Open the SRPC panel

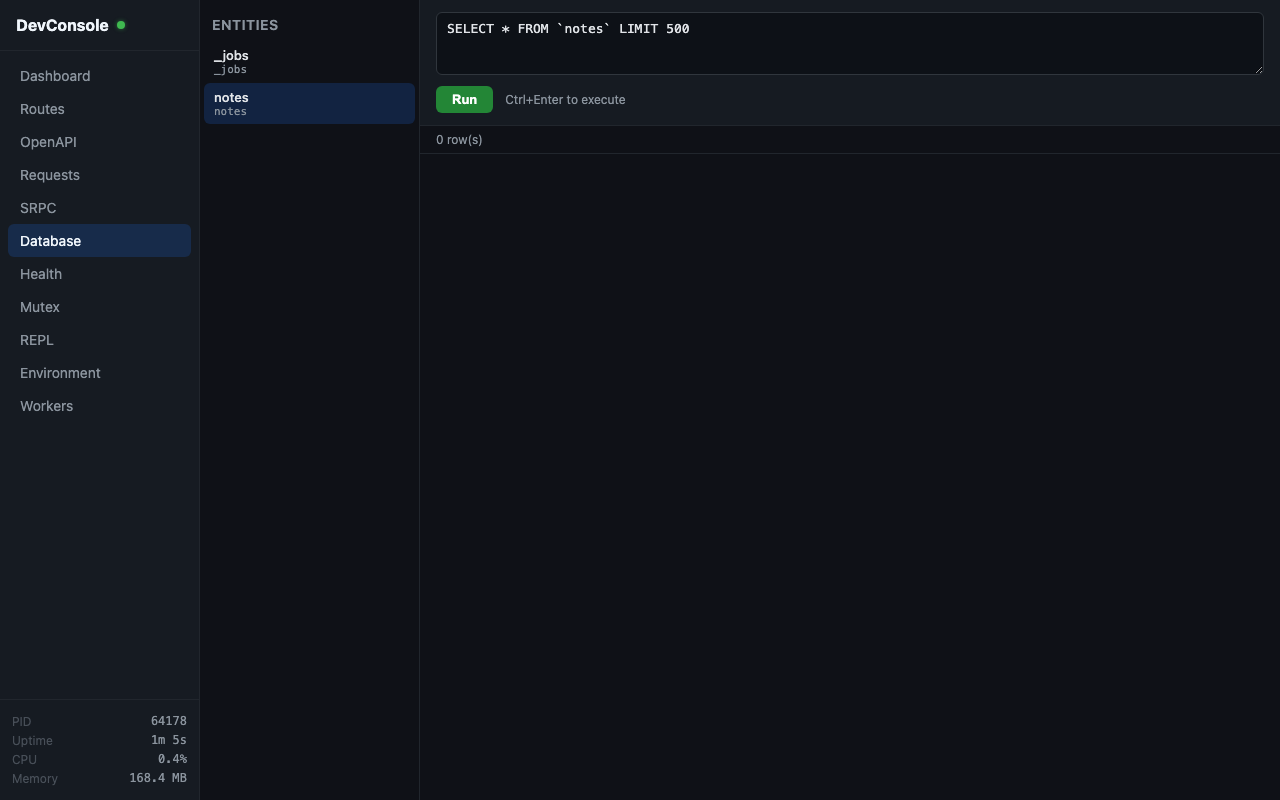point(38,208)
